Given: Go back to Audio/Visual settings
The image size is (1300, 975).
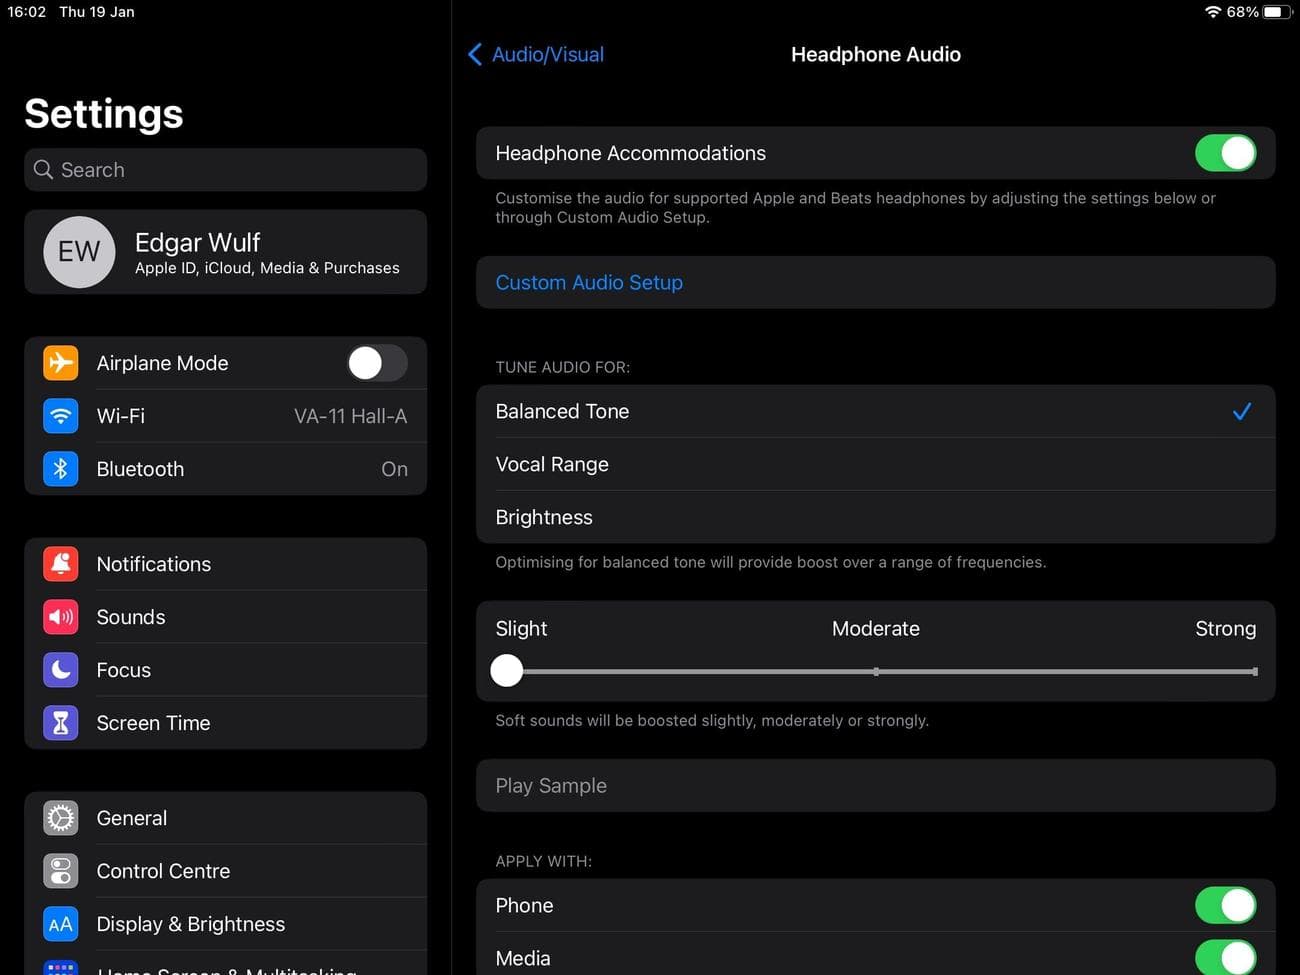Looking at the screenshot, I should click(536, 55).
